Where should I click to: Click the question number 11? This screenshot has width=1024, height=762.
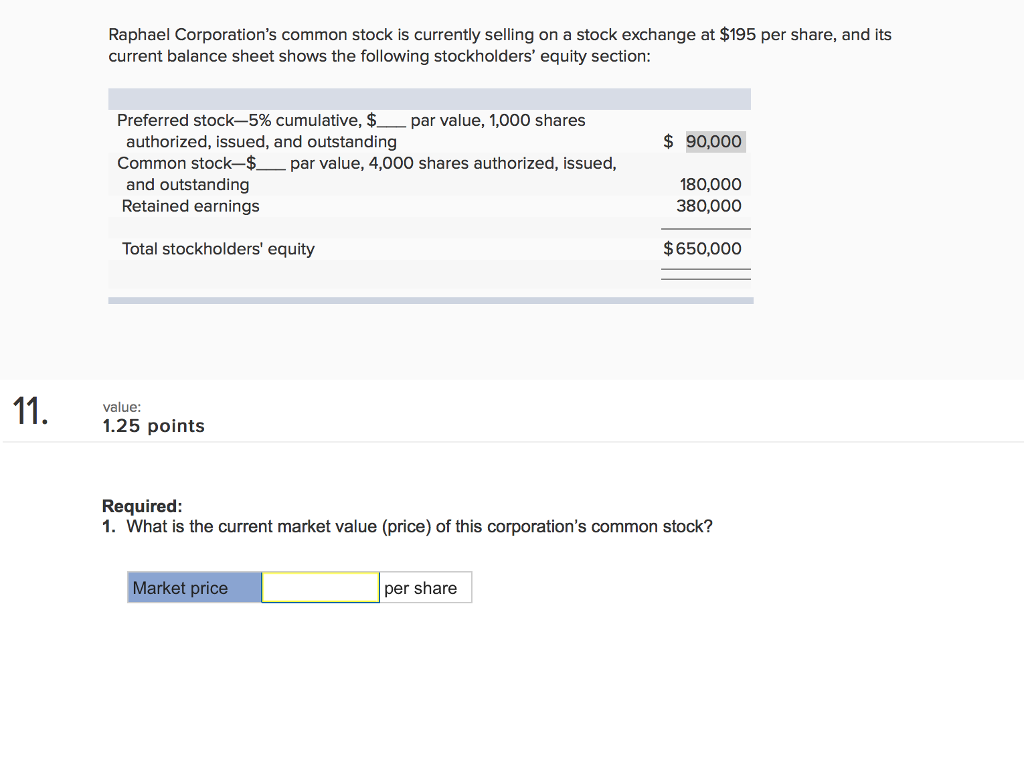pyautogui.click(x=30, y=412)
